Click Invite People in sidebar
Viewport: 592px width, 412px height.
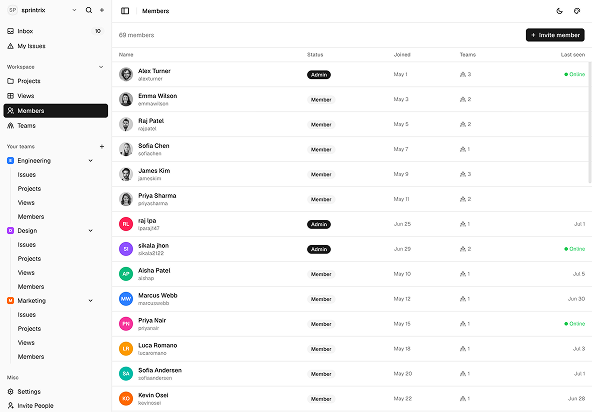pyautogui.click(x=56, y=406)
